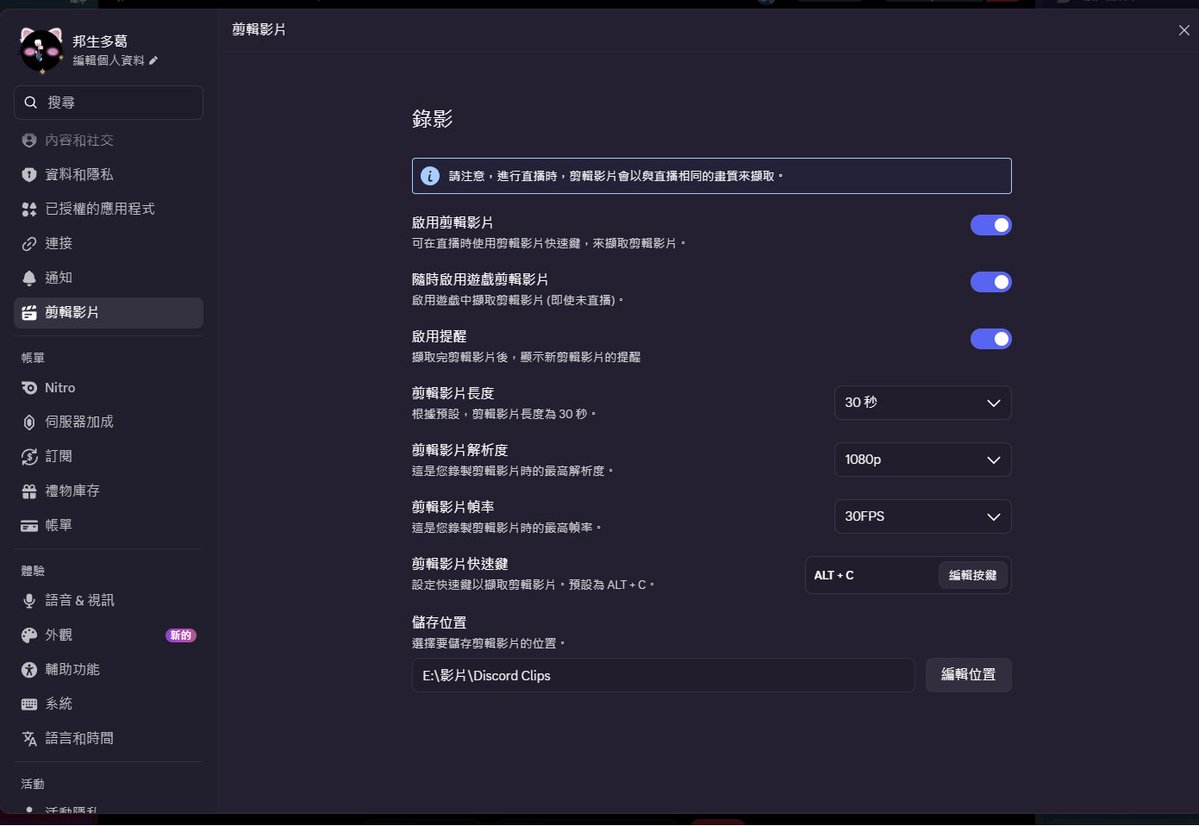1199x826 pixels.
Task: Click the 新的 badge next to 外觀
Action: point(181,636)
